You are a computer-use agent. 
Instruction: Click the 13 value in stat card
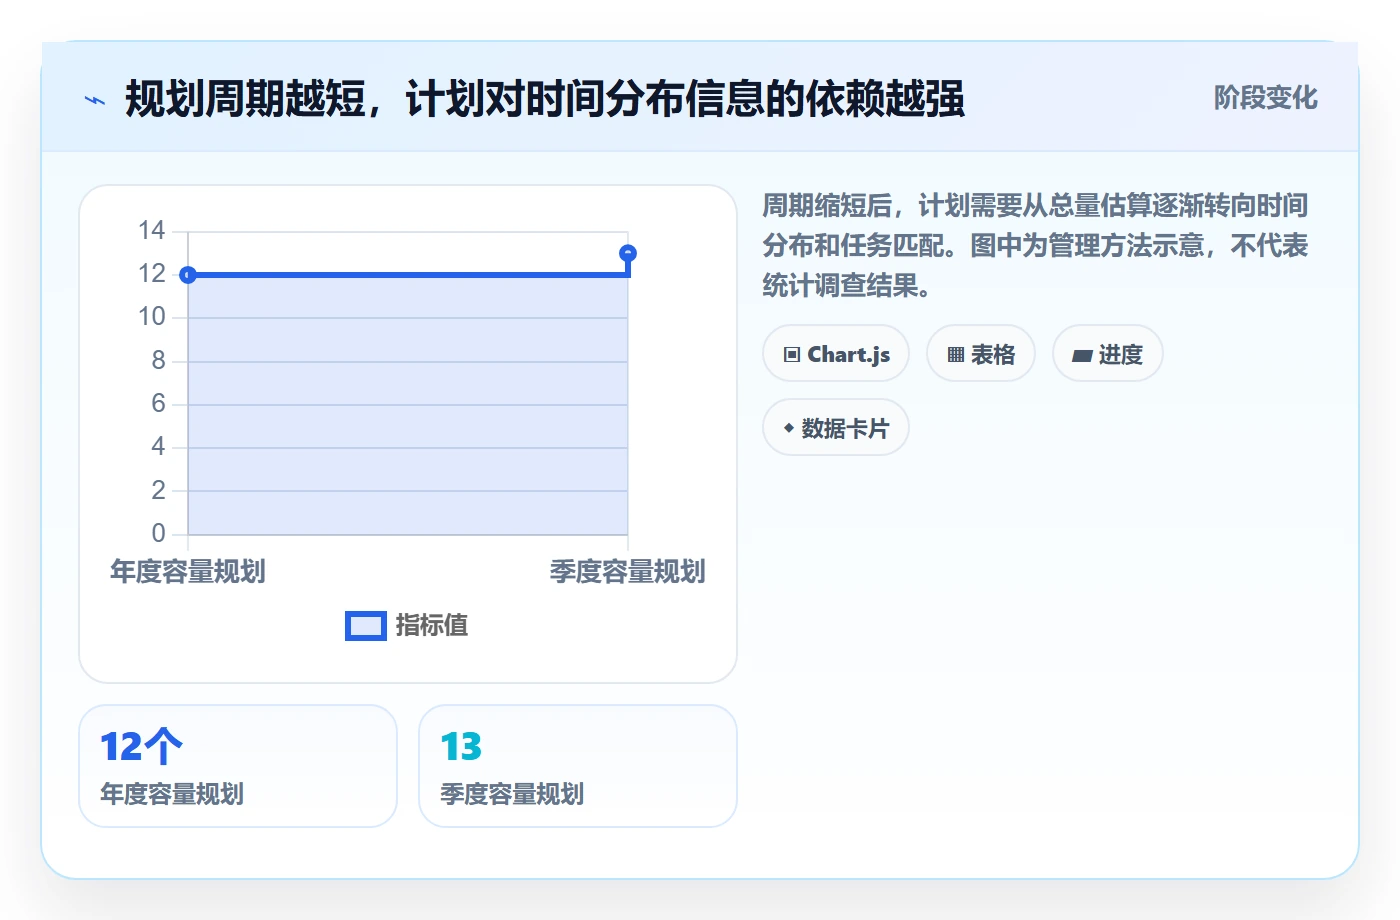[x=461, y=747]
